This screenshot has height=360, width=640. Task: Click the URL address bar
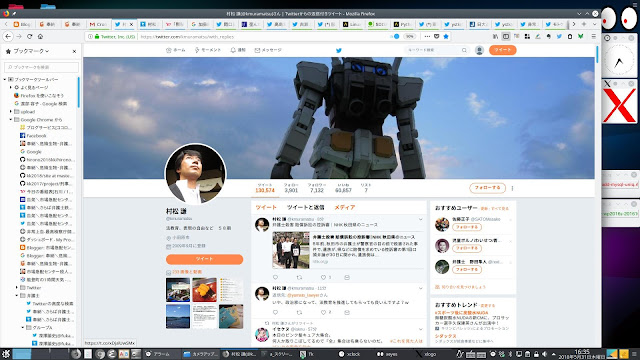click(261, 36)
